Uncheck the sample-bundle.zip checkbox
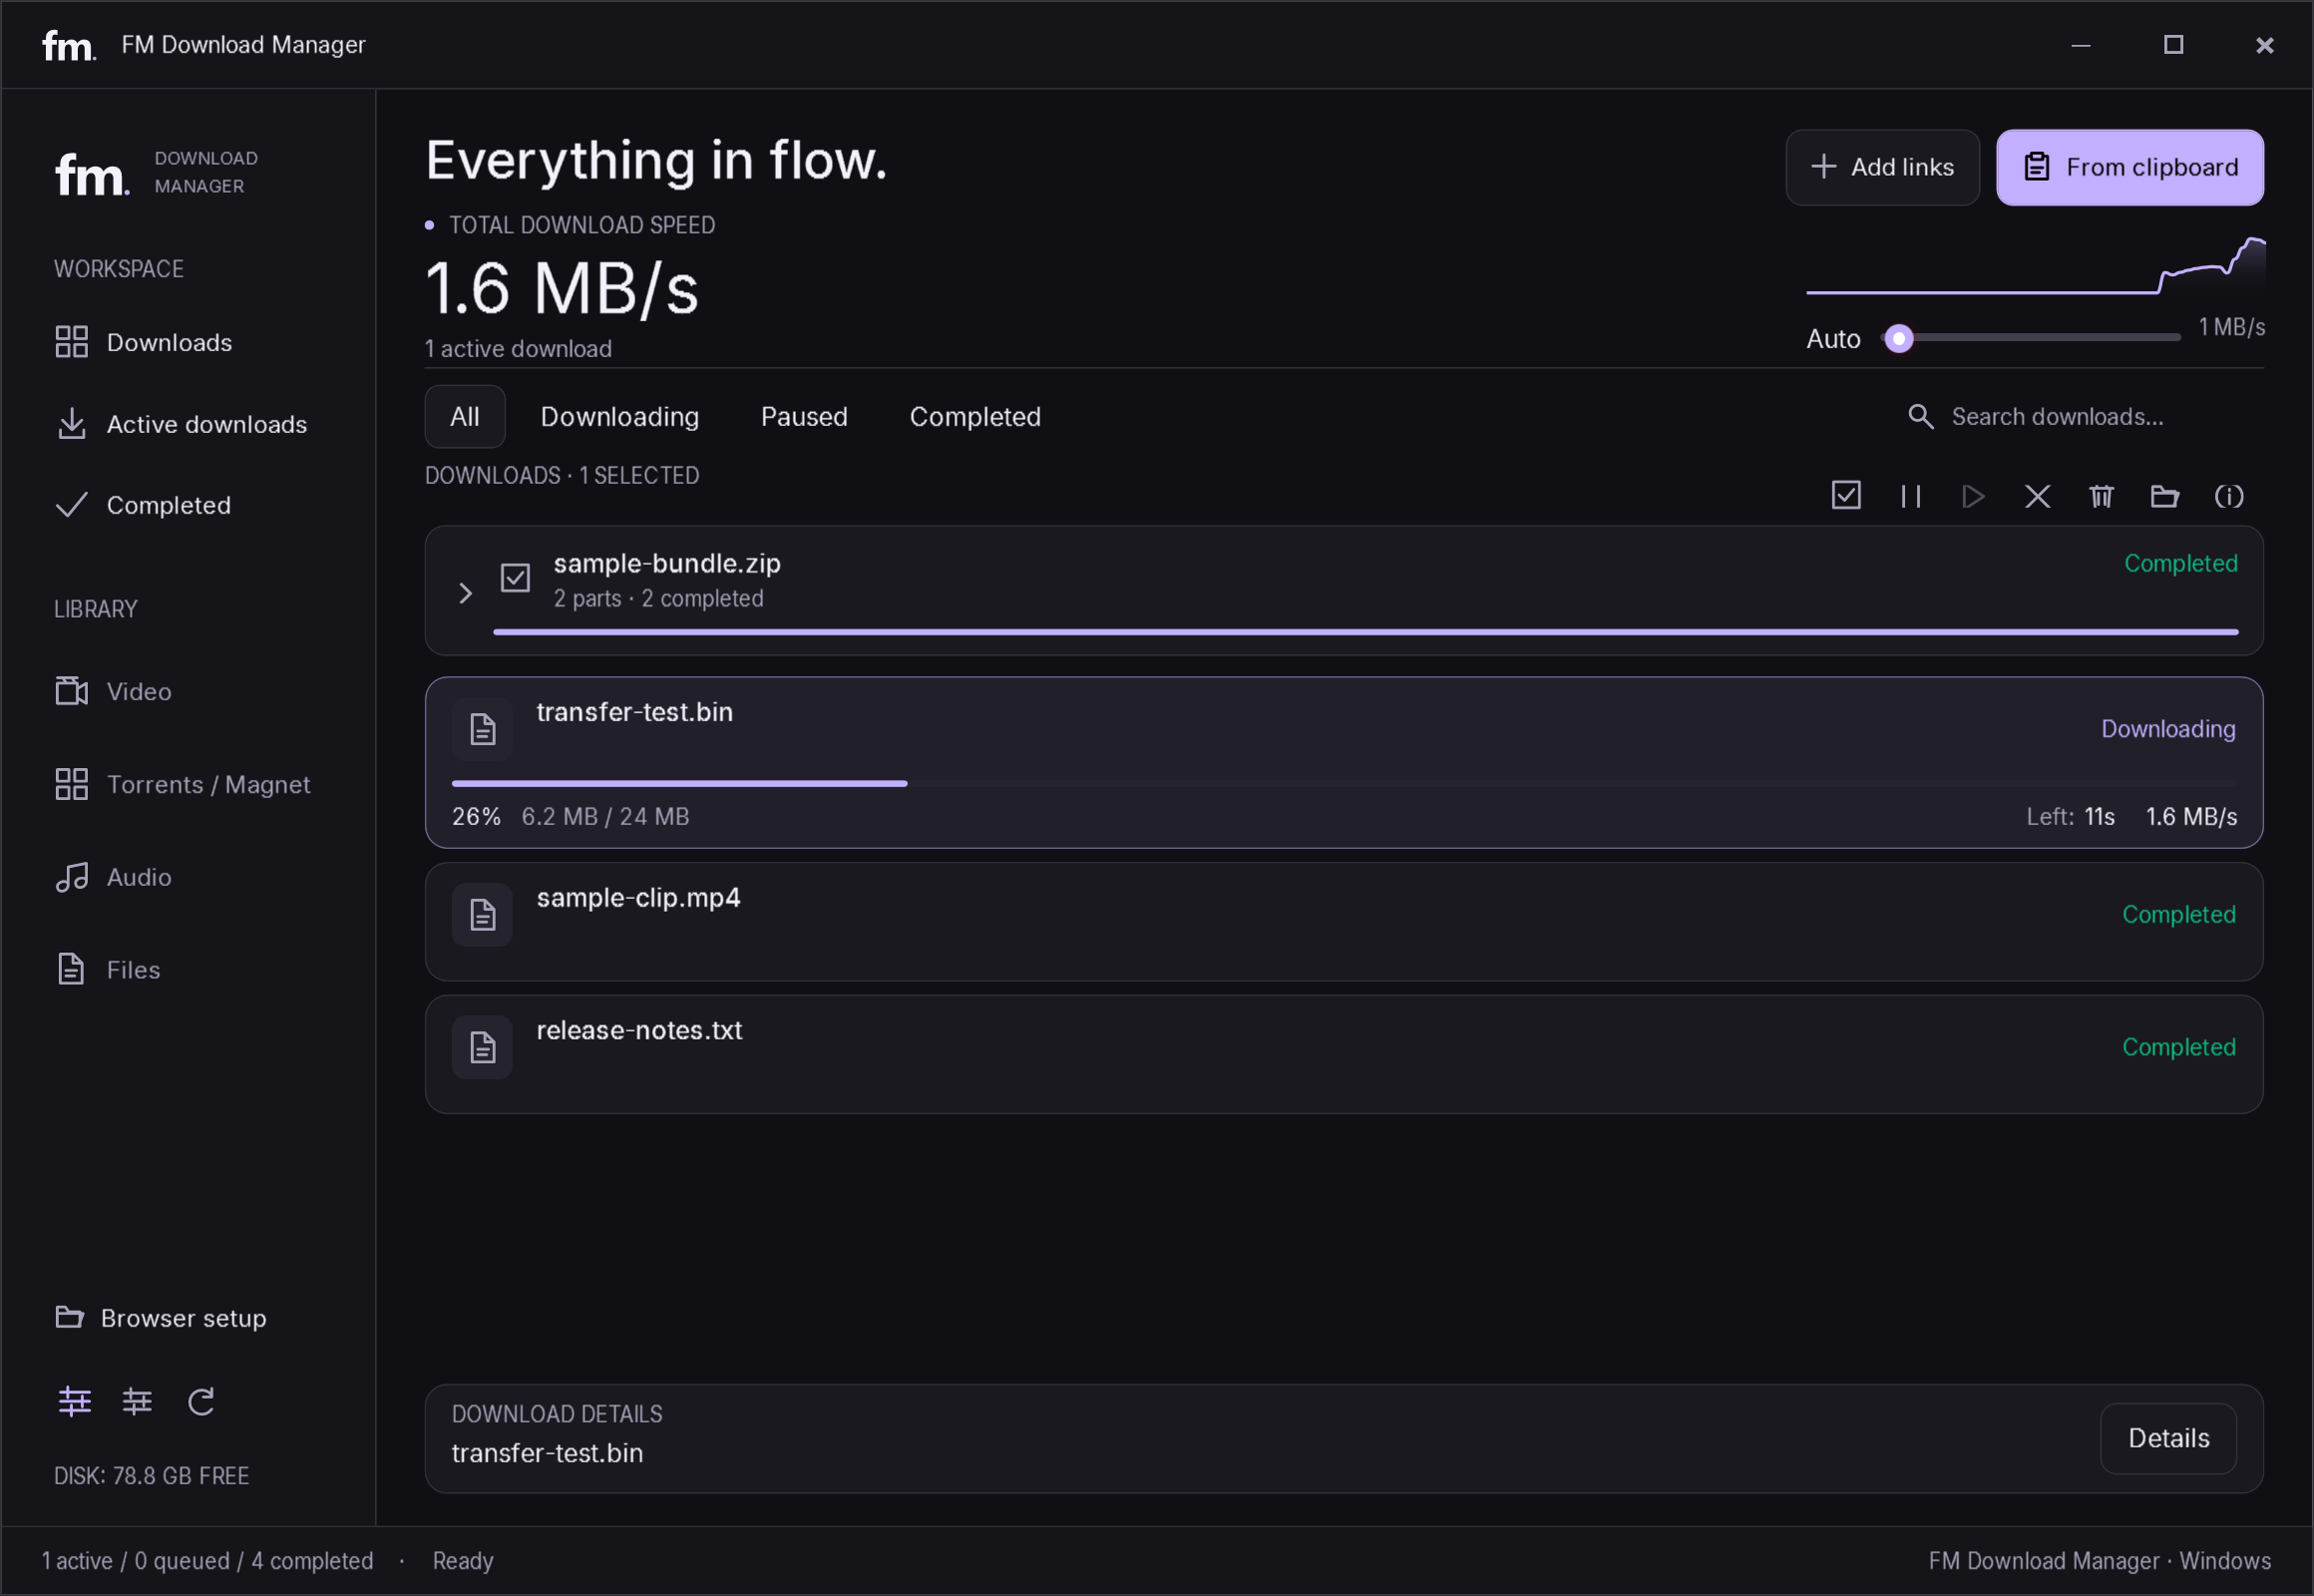 coord(515,578)
